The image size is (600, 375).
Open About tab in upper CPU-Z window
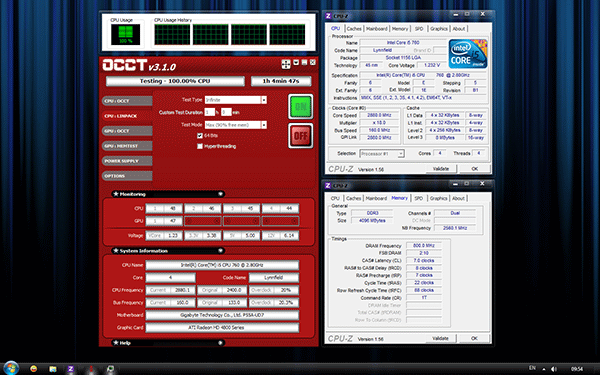pyautogui.click(x=459, y=29)
